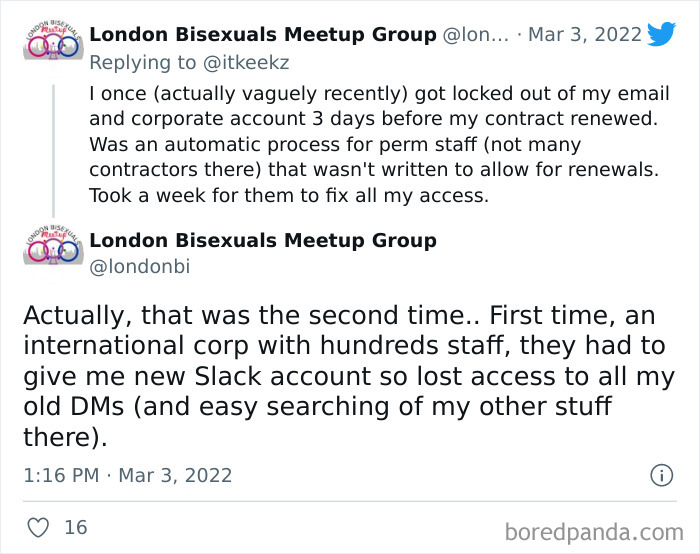This screenshot has height=554, width=700.
Task: Click the @londonbi handle
Action: [139, 266]
